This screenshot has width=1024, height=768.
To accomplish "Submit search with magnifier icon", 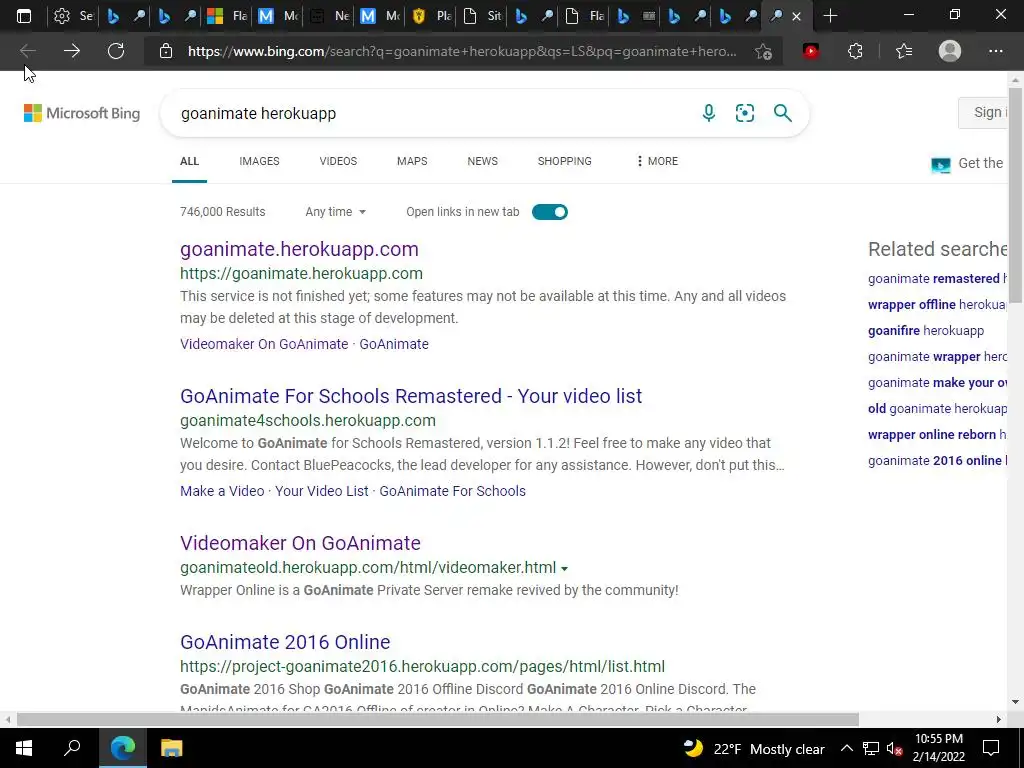I will point(782,113).
